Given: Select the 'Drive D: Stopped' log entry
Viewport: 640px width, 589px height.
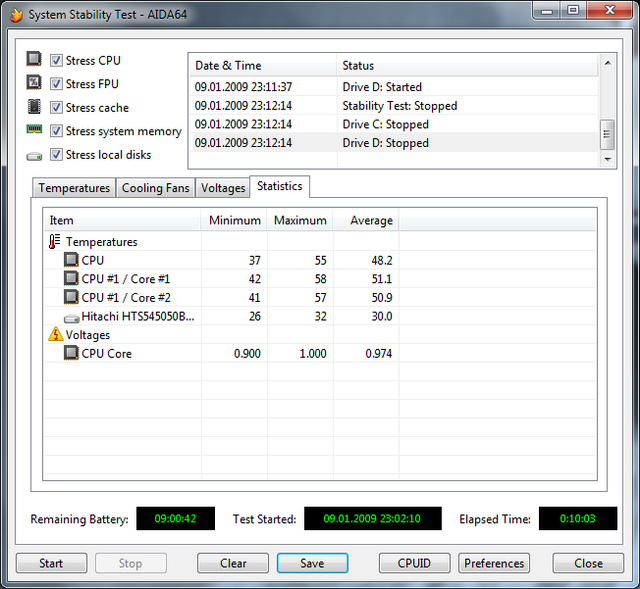Looking at the screenshot, I should click(394, 143).
